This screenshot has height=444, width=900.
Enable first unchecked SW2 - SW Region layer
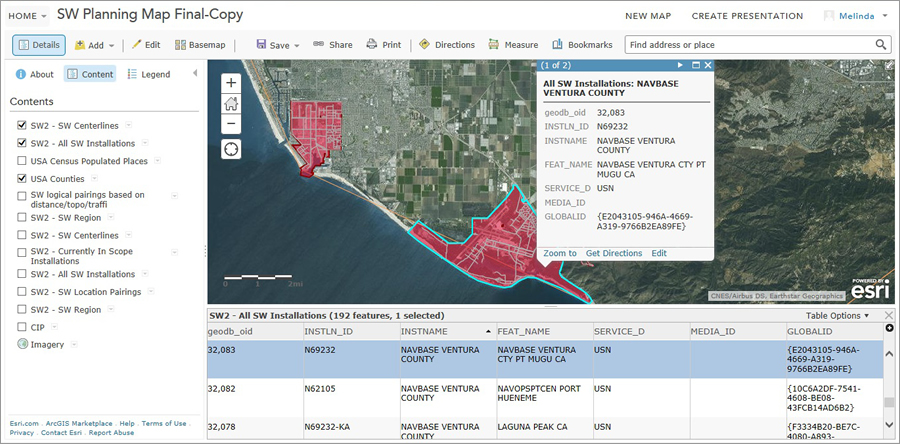(22, 217)
